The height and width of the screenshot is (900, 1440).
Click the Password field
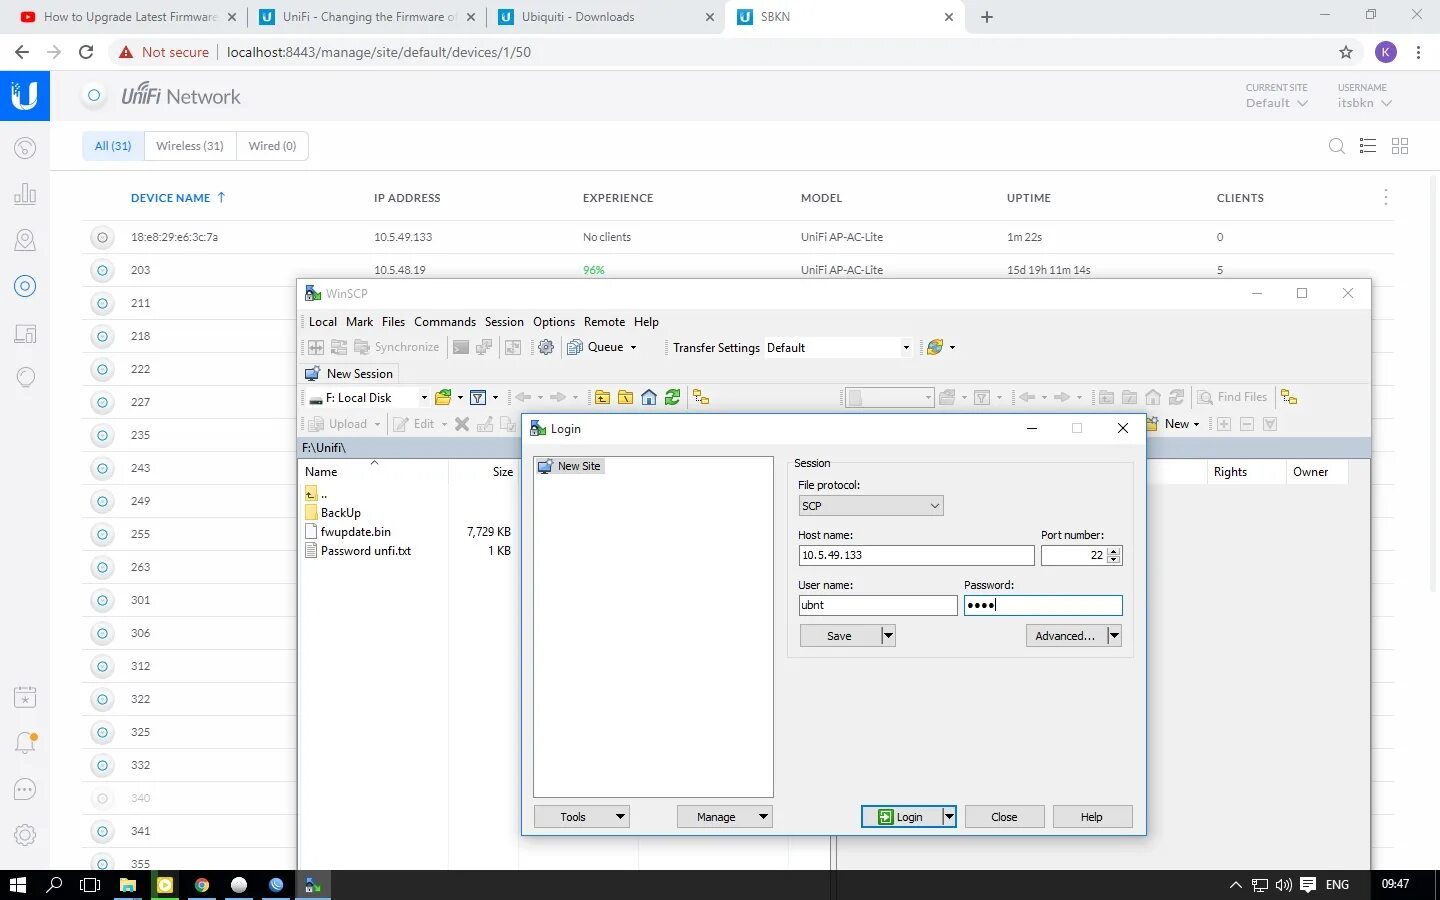tap(1043, 605)
